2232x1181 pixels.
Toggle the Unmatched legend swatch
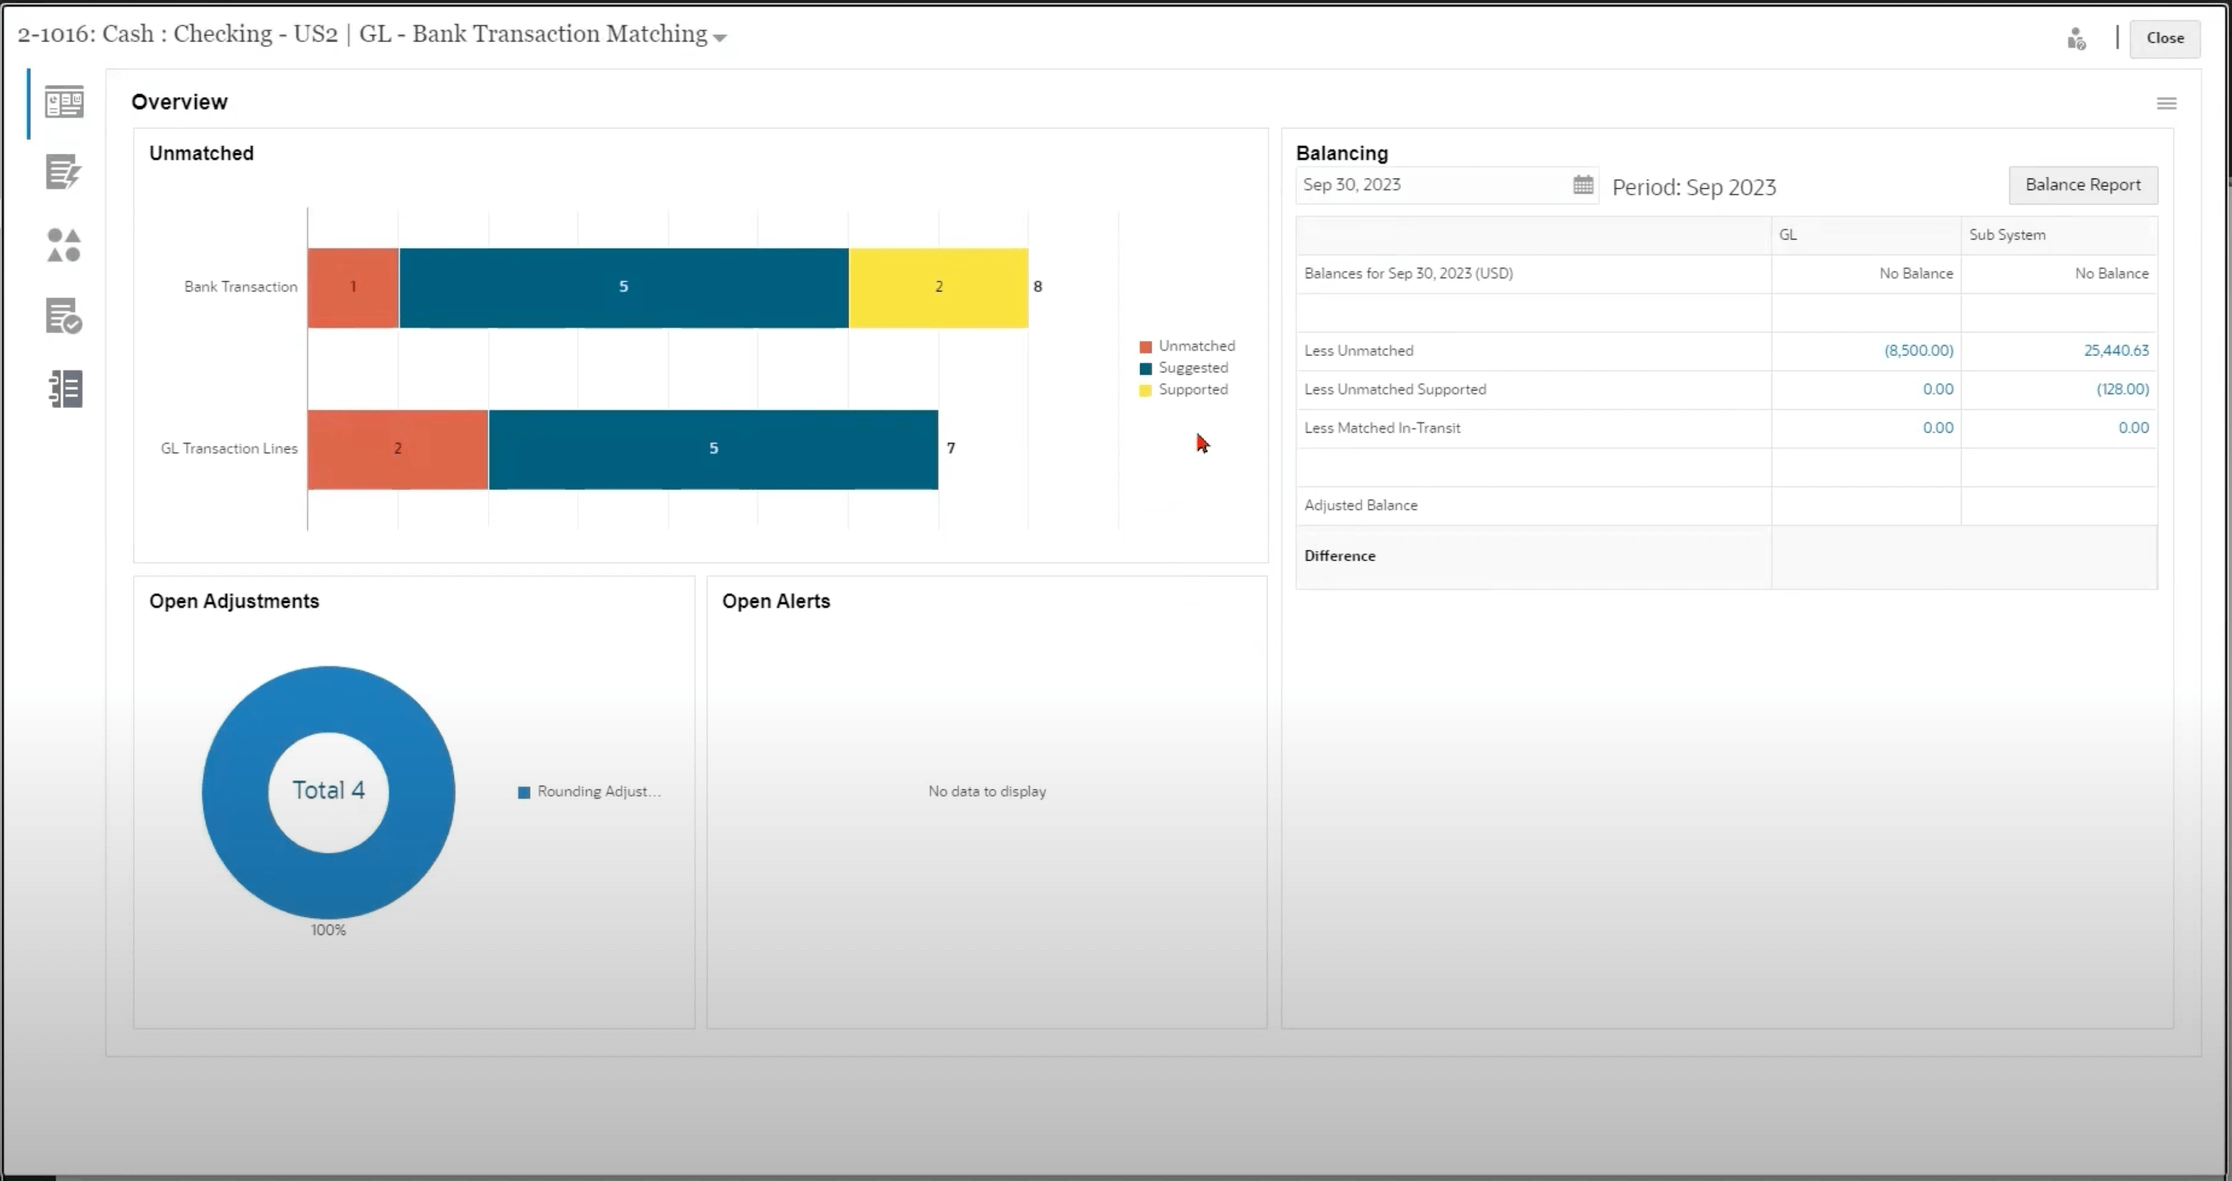tap(1146, 347)
